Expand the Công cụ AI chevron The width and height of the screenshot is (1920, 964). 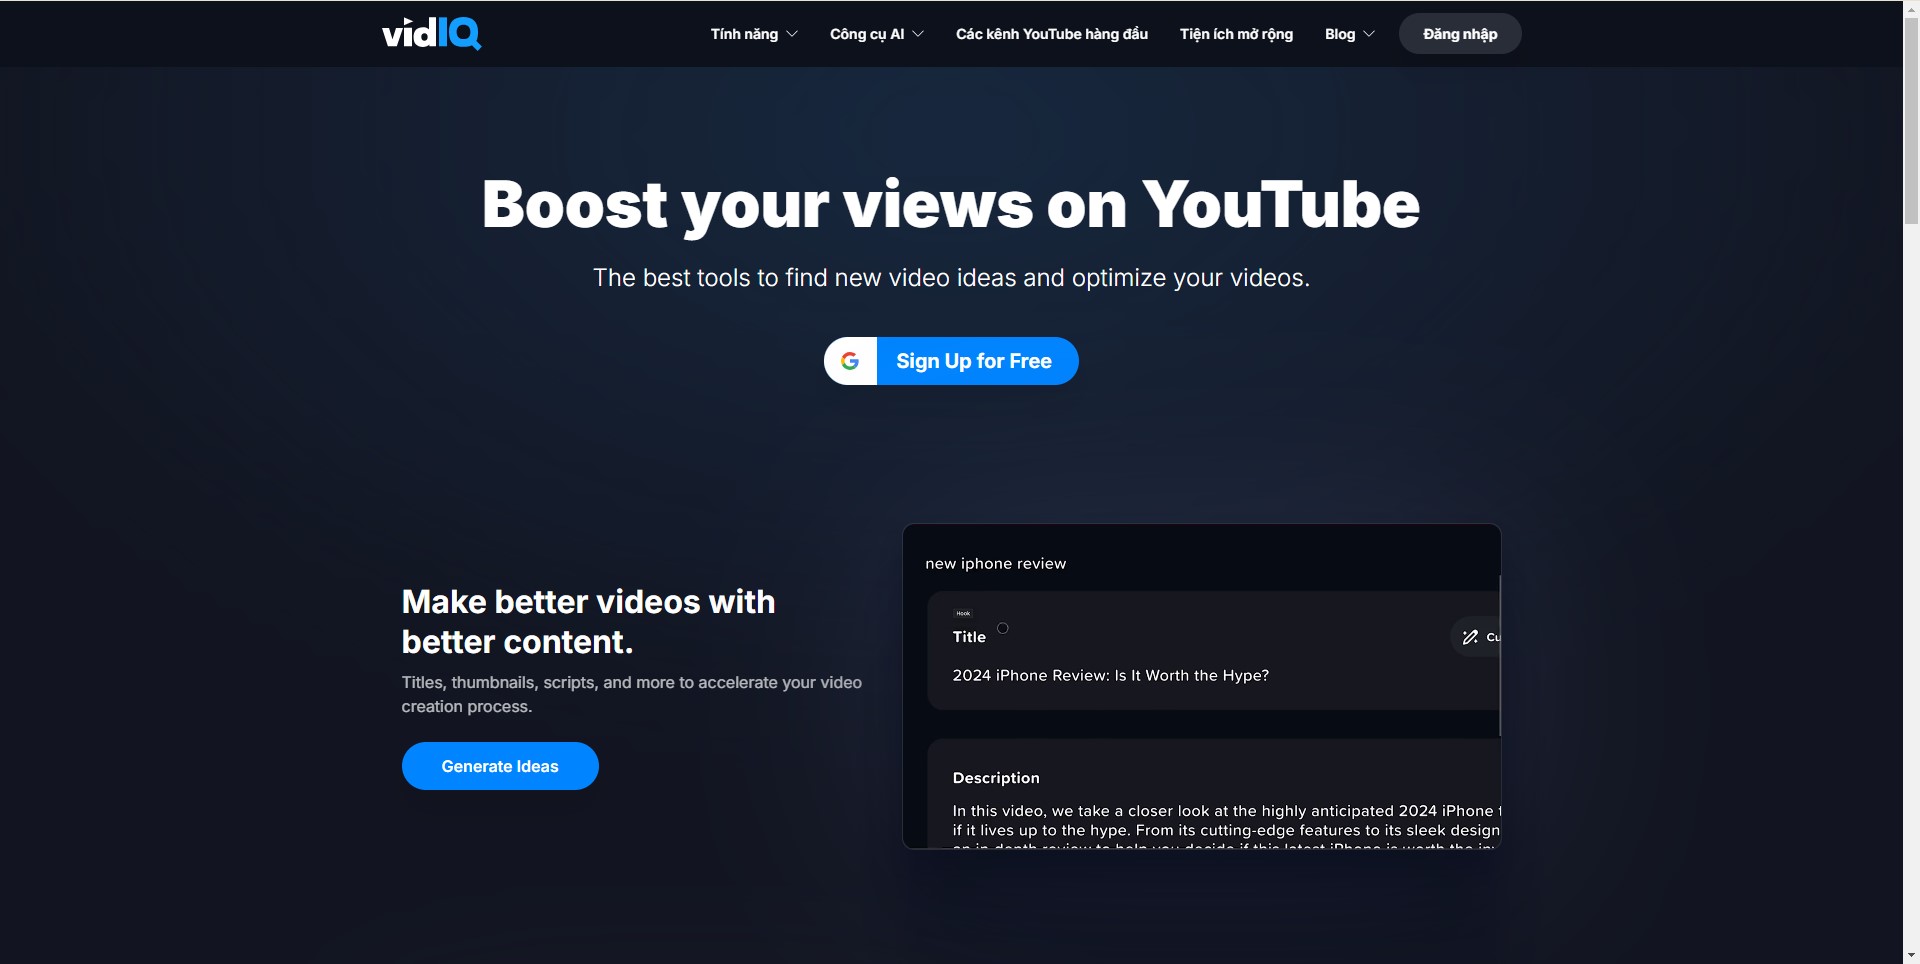918,34
